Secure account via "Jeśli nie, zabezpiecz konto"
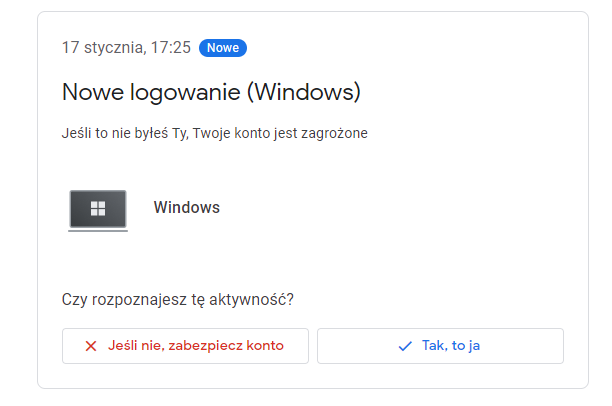 coord(185,346)
